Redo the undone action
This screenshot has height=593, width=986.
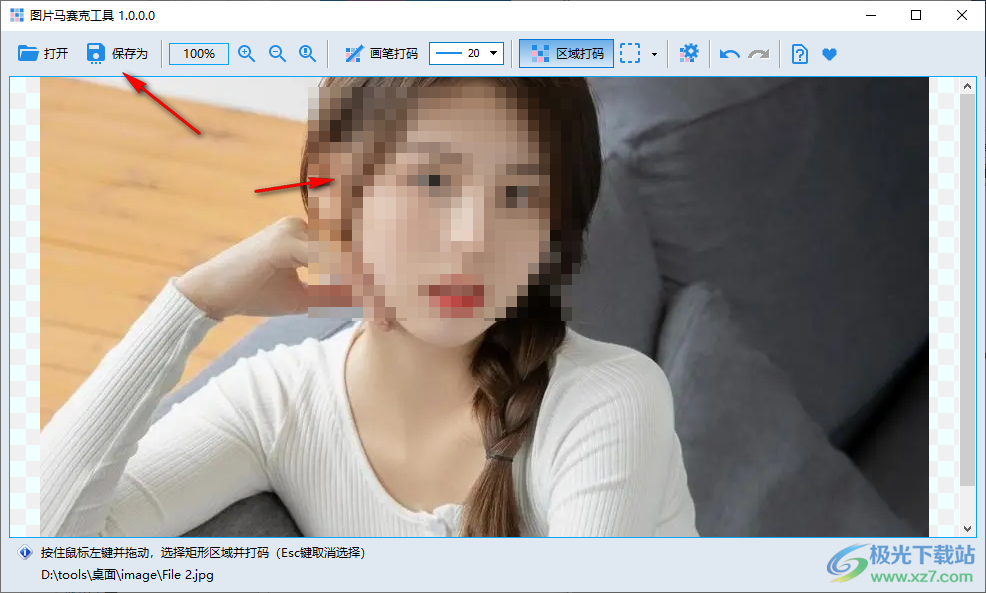click(x=759, y=54)
